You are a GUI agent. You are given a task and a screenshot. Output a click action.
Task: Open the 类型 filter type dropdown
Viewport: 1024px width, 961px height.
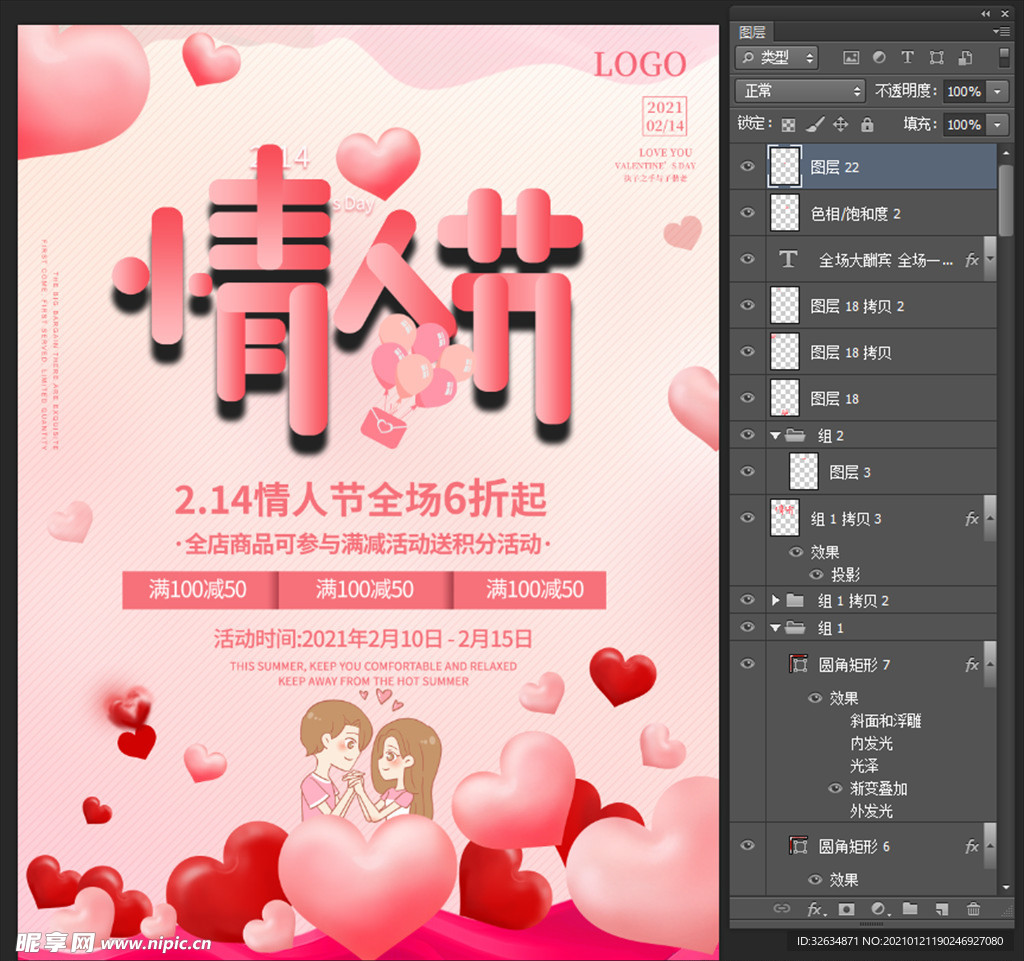click(777, 57)
